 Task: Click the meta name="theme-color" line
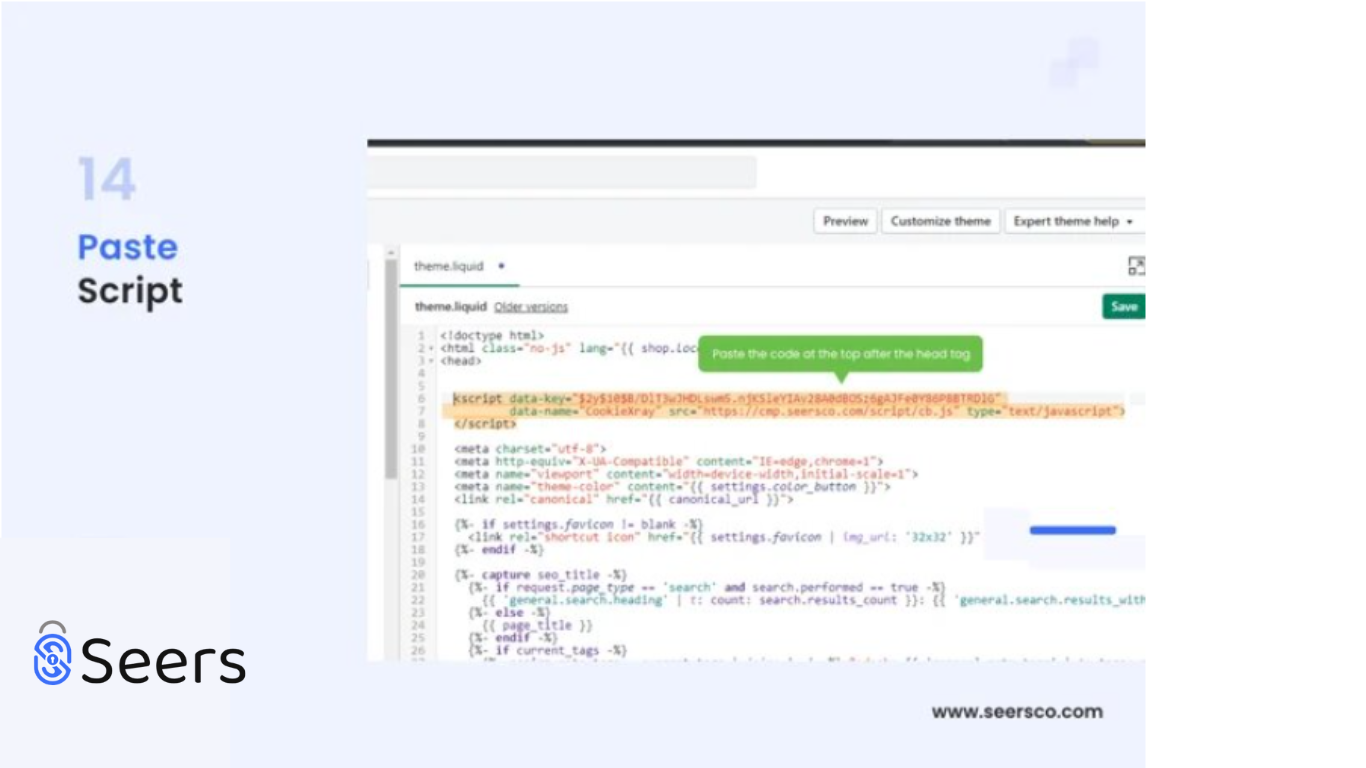tap(671, 487)
